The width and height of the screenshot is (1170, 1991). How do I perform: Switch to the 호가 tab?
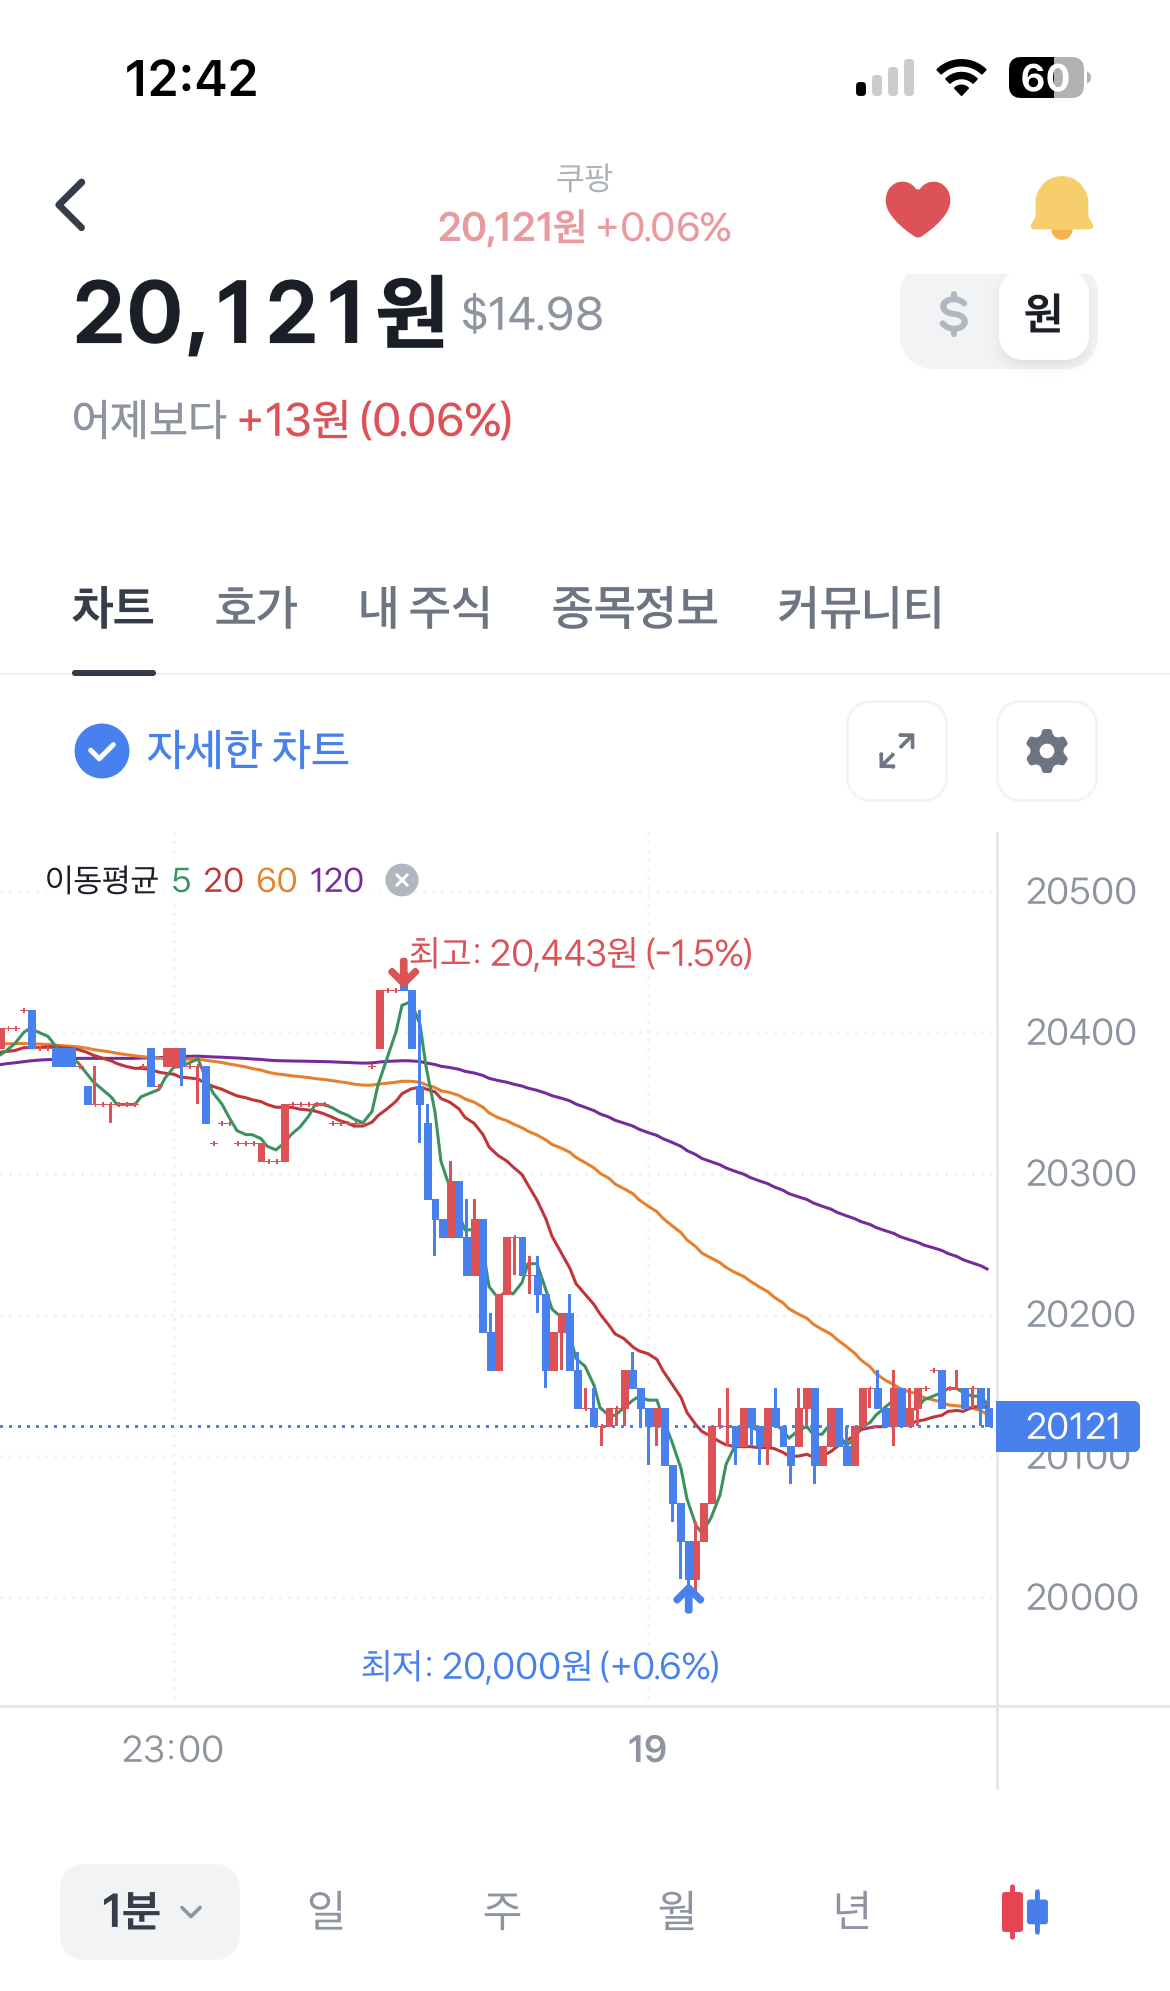point(256,608)
